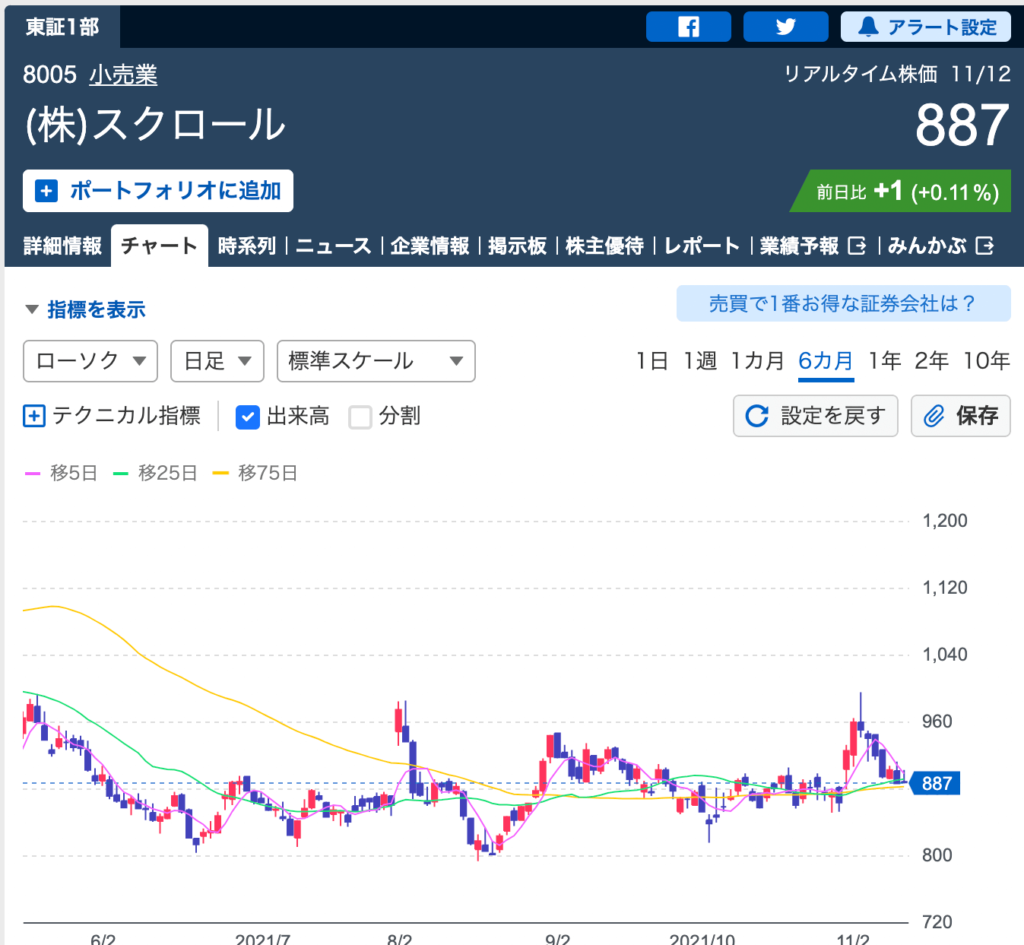1024x945 pixels.
Task: Add stock with ポートフォリオに追加 button
Action: (158, 191)
